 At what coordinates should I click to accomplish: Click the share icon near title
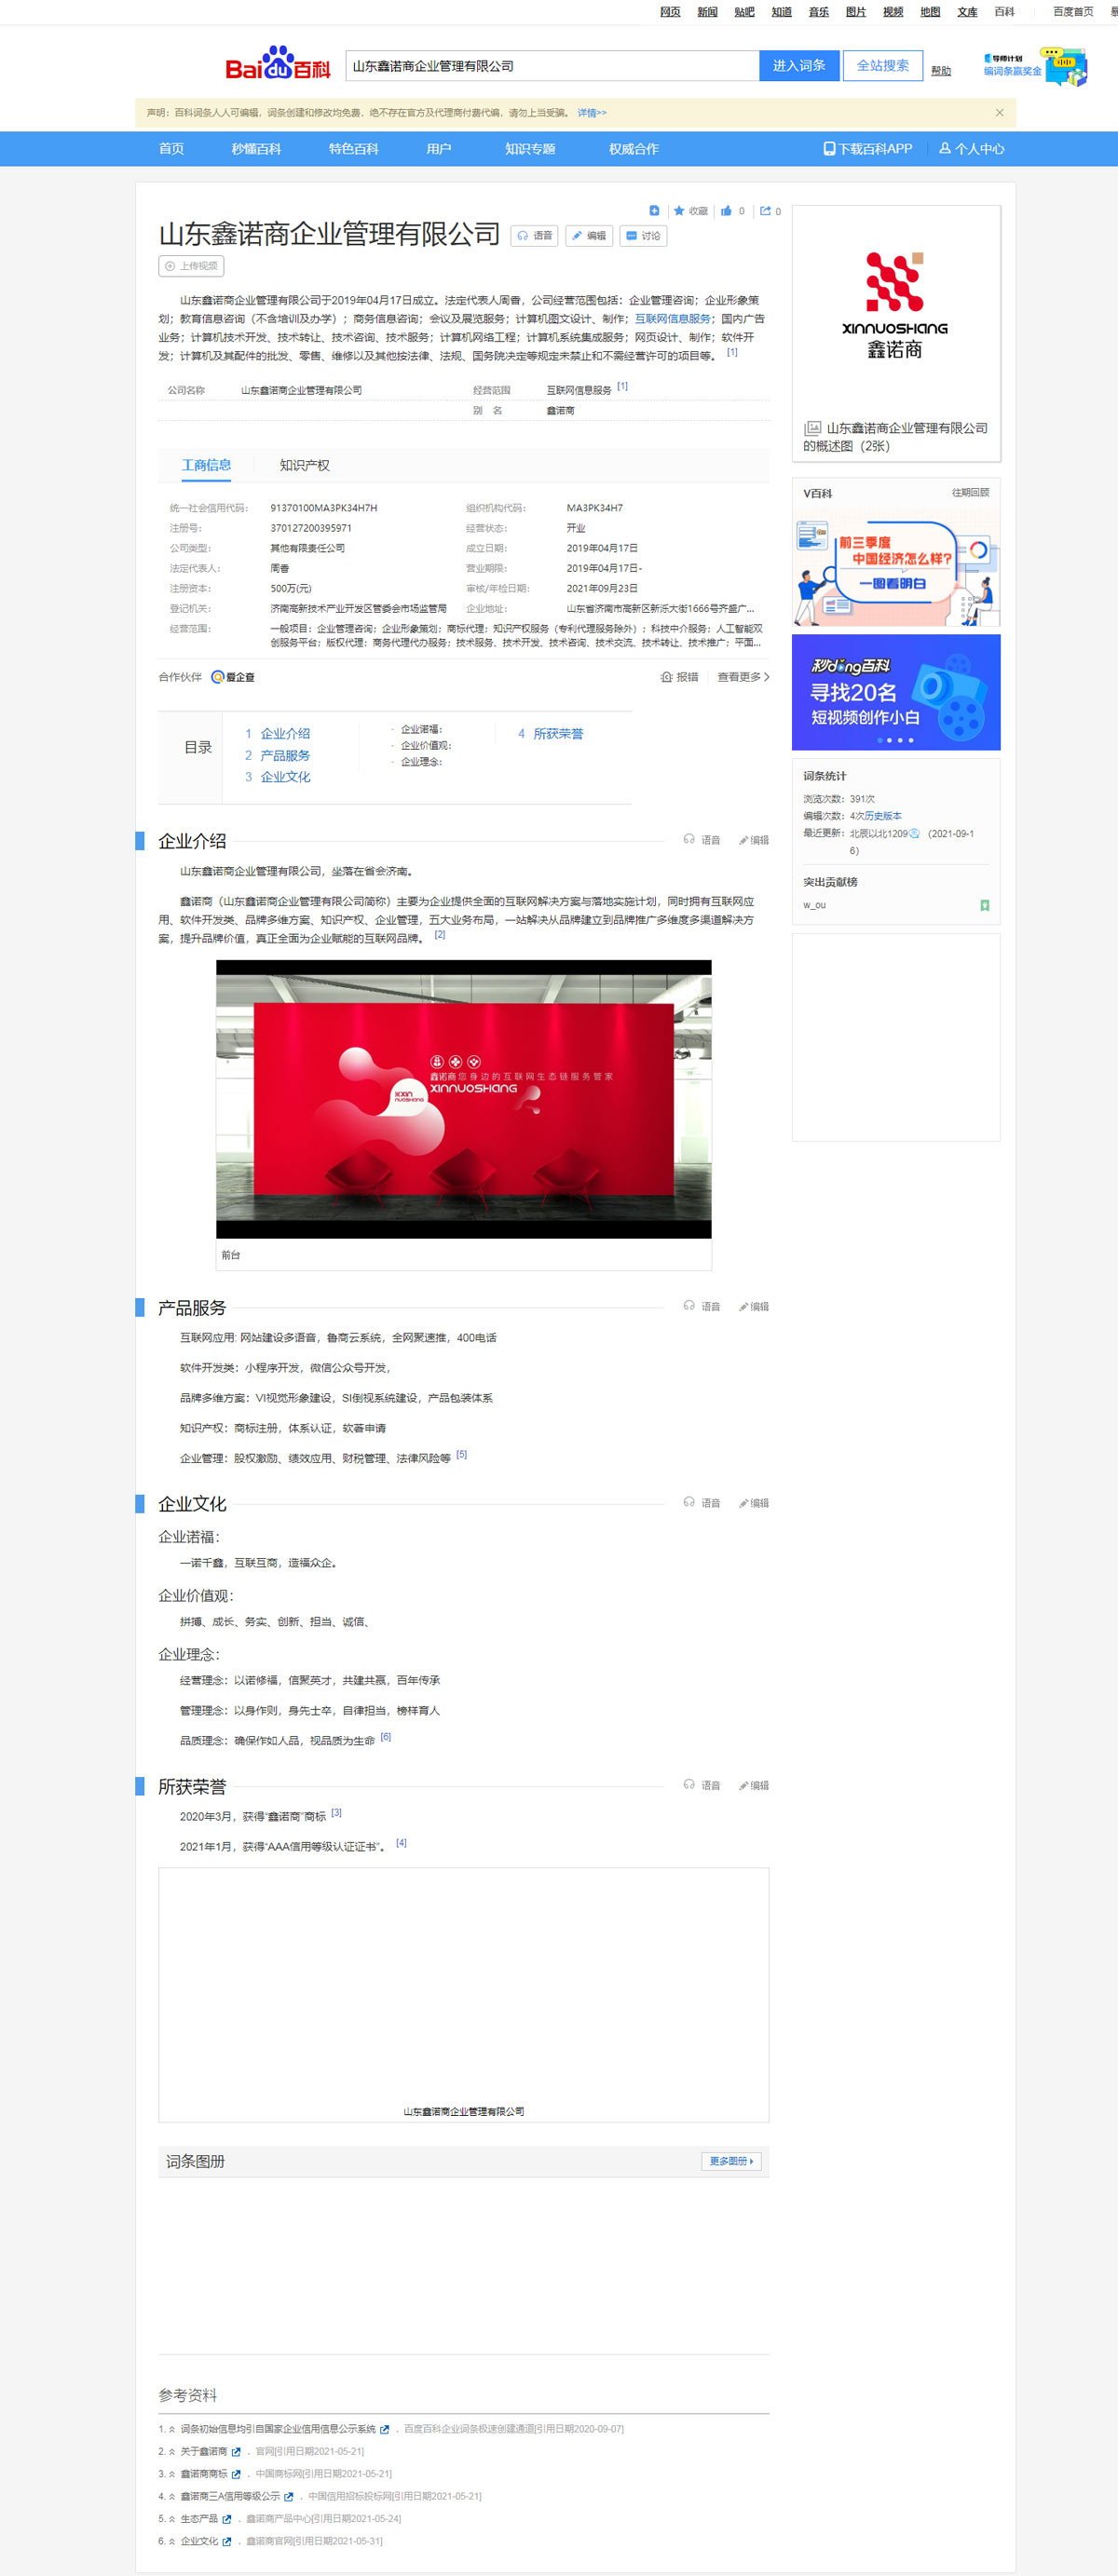click(x=765, y=211)
